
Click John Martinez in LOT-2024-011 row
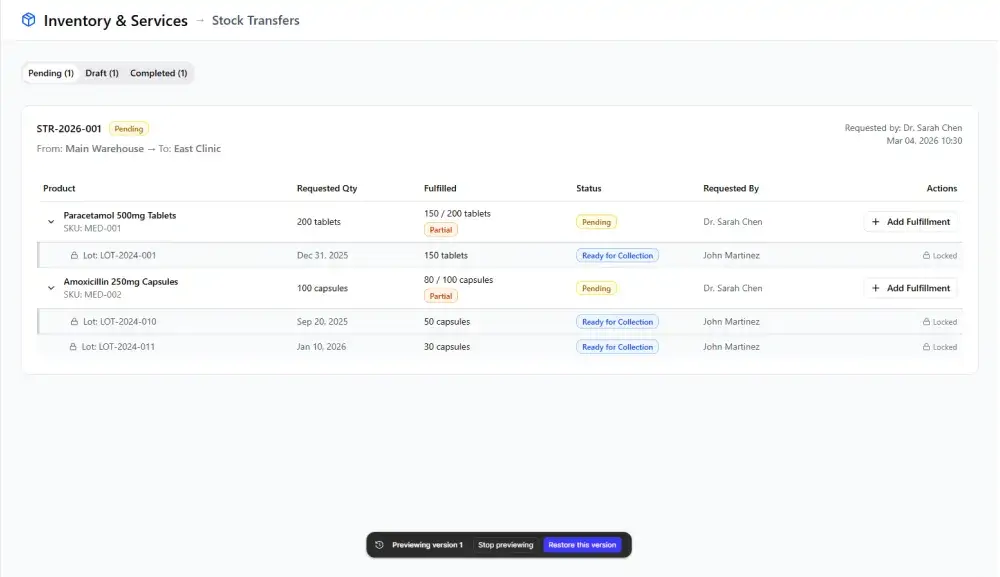tap(732, 347)
